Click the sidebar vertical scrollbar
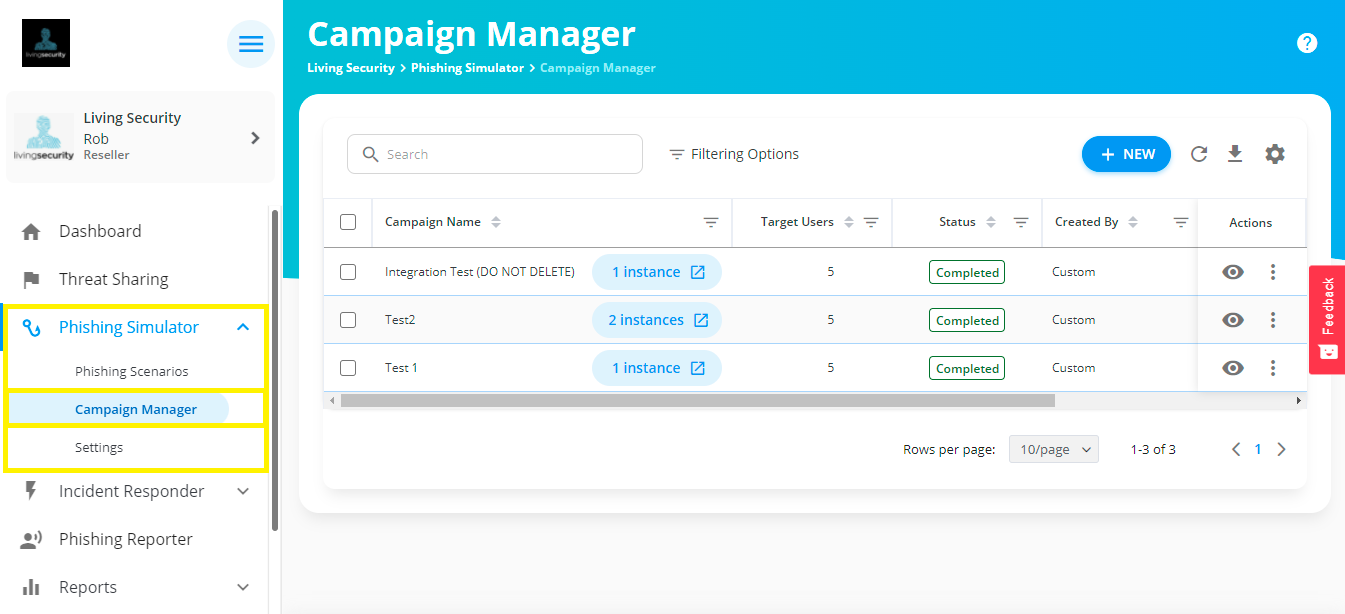The image size is (1345, 614). [275, 370]
